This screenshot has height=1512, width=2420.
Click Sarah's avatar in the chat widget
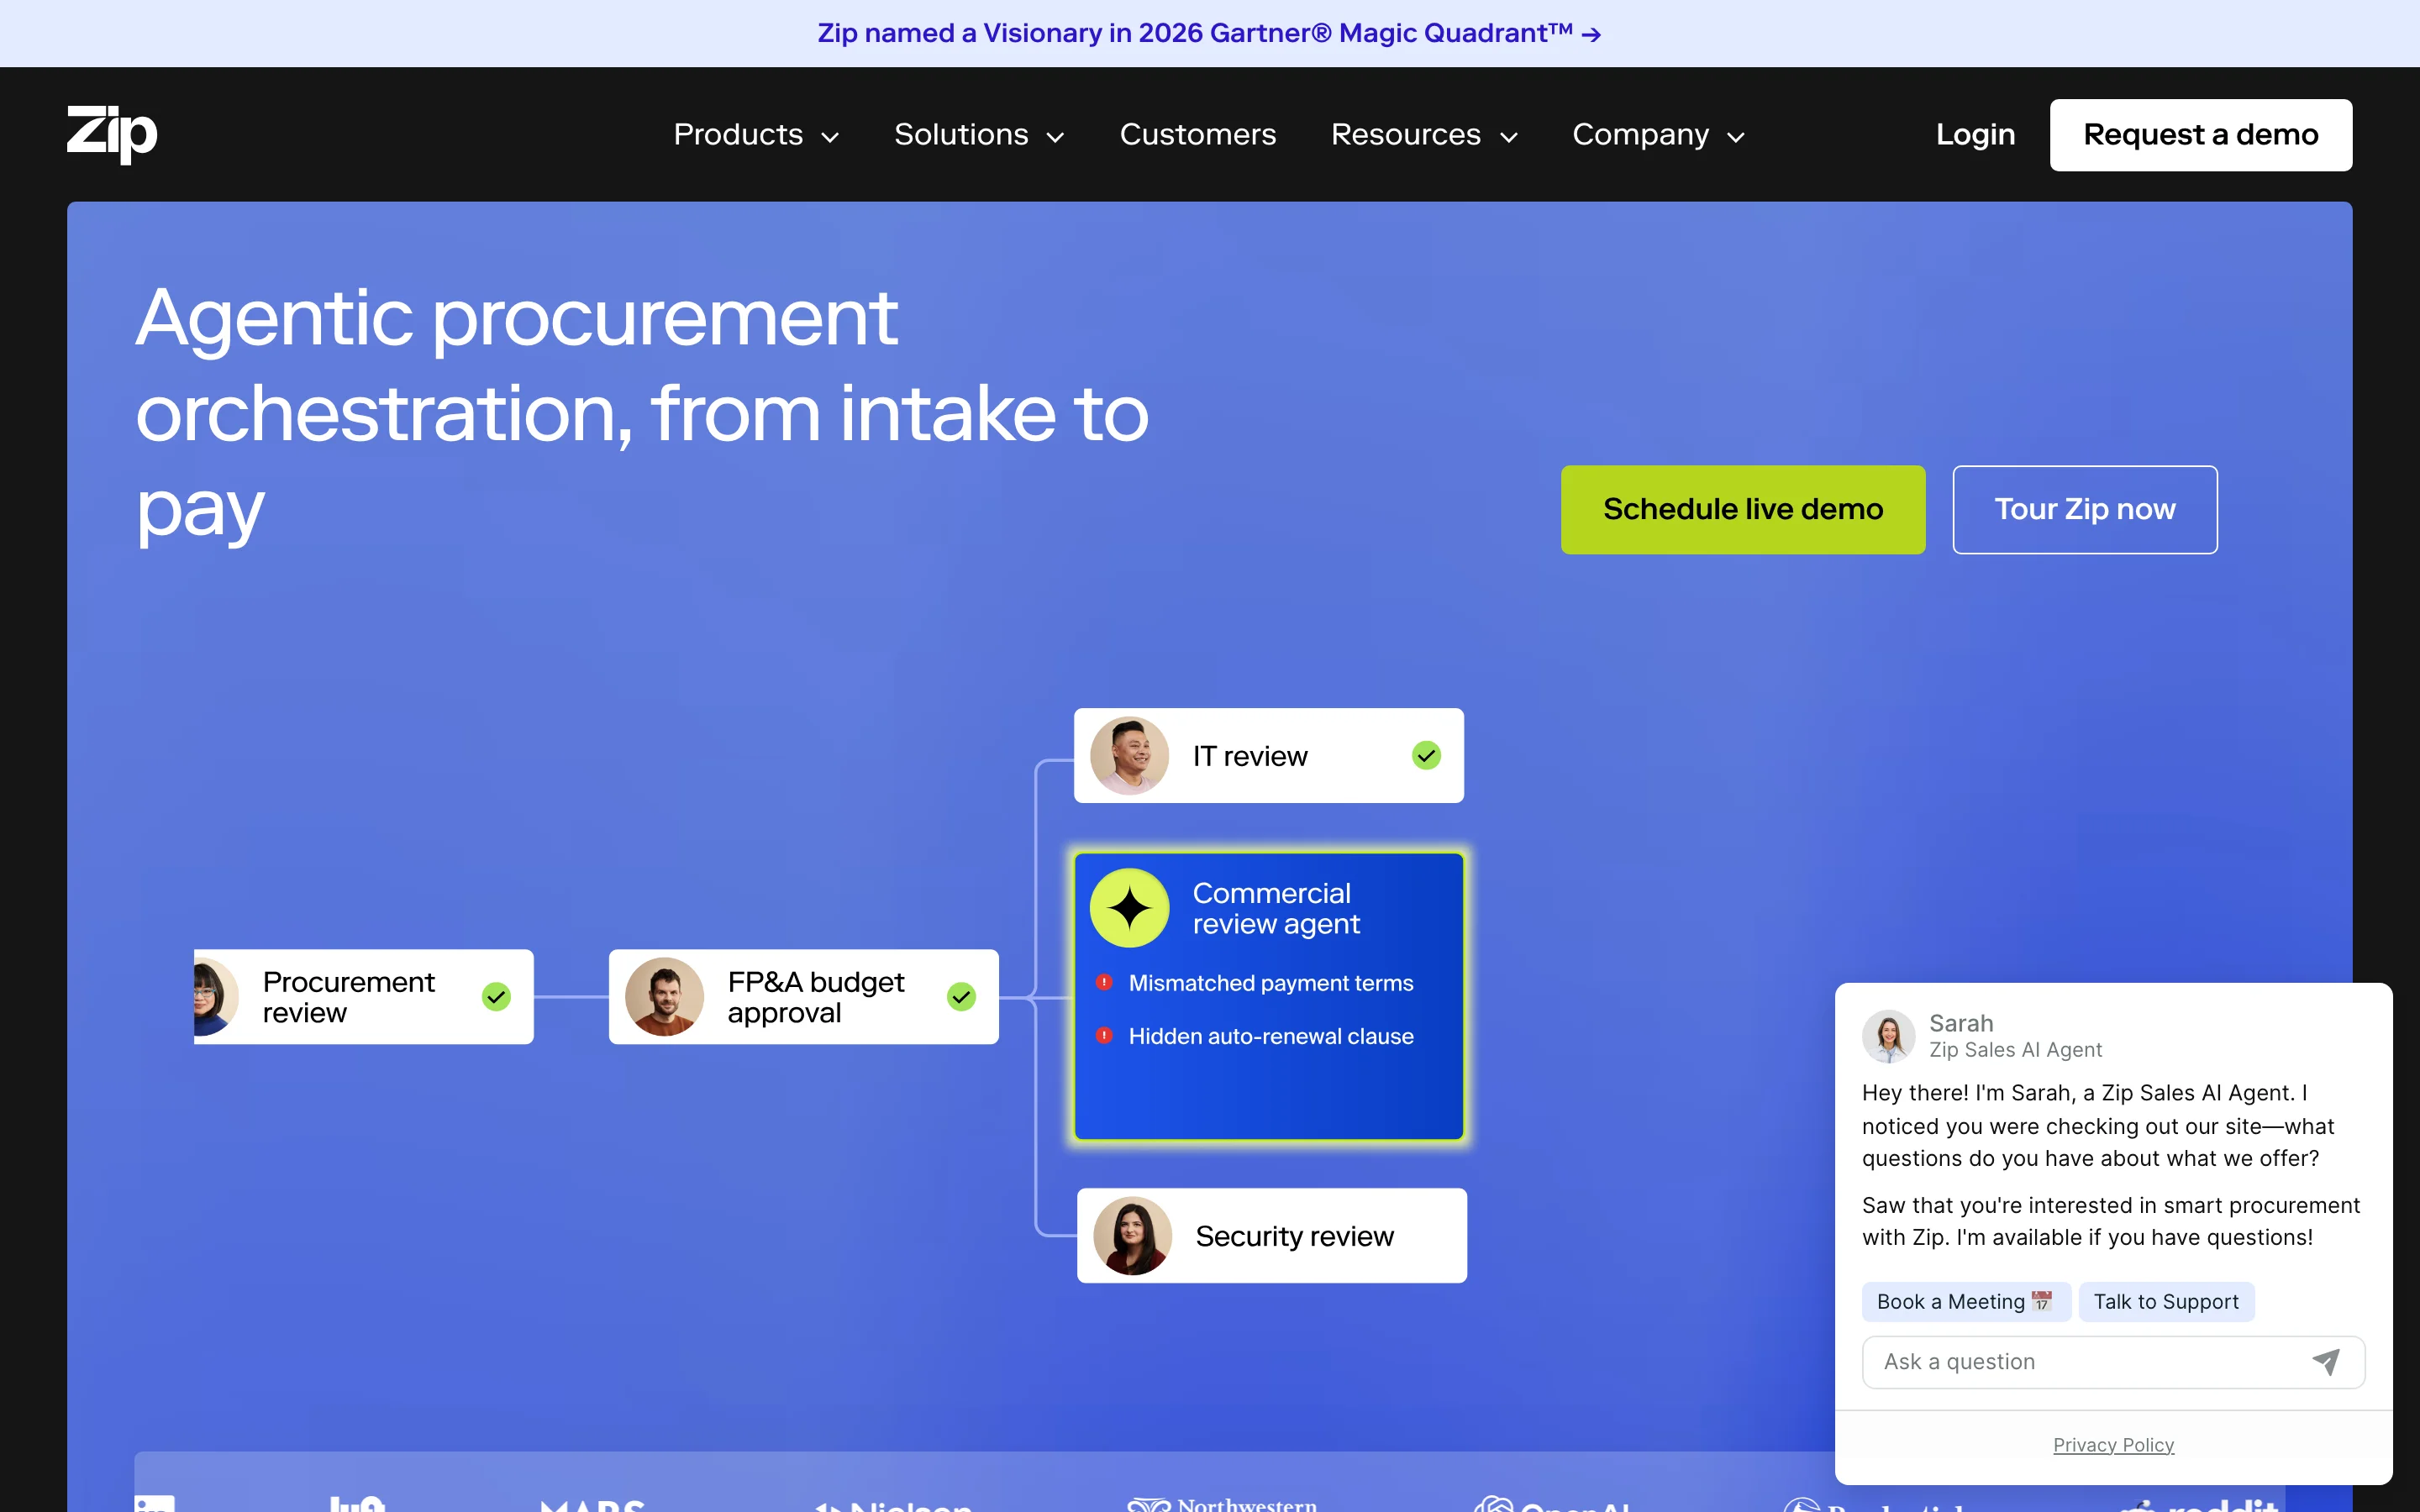(x=1888, y=1036)
